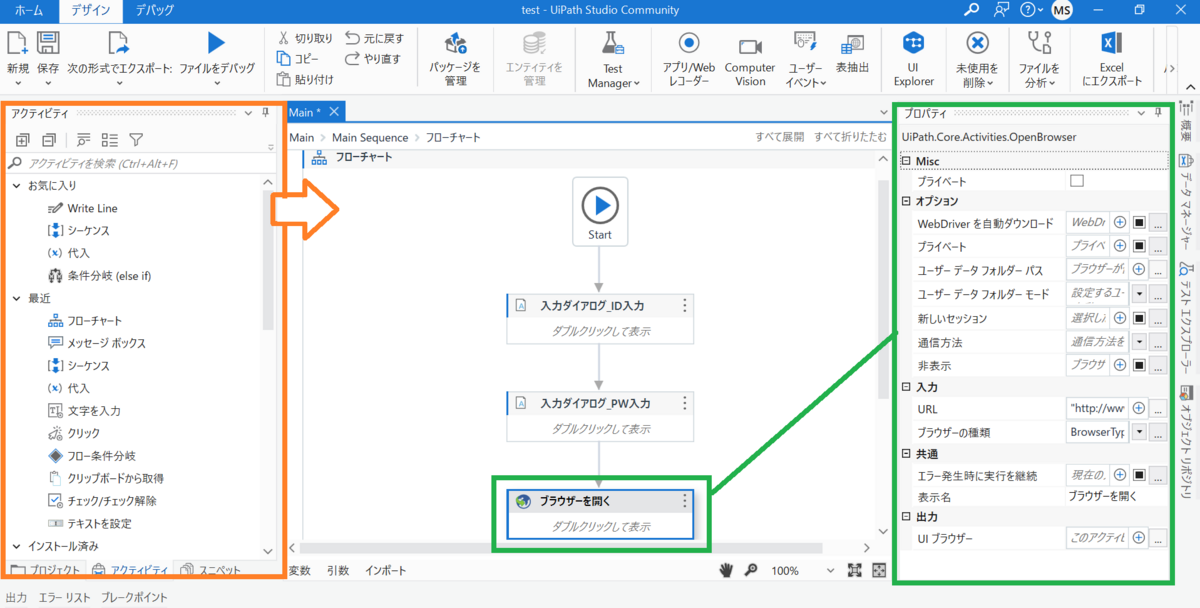Click やり直す (Redo) in the ribbon
Screen dimensions: 1200x608
coord(372,59)
